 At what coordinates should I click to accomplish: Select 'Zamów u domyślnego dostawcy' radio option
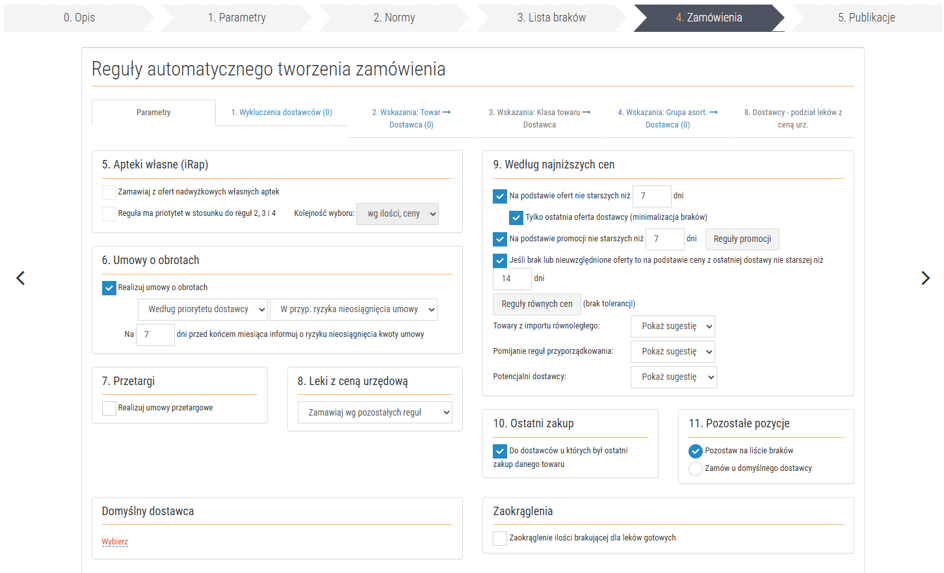696,468
